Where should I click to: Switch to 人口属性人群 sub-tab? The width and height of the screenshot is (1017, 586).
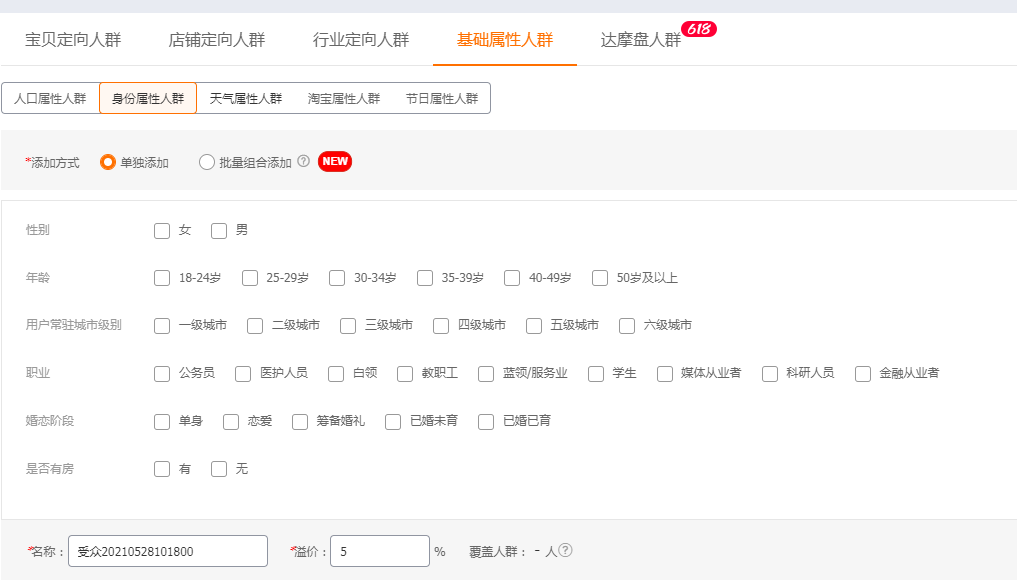[51, 99]
